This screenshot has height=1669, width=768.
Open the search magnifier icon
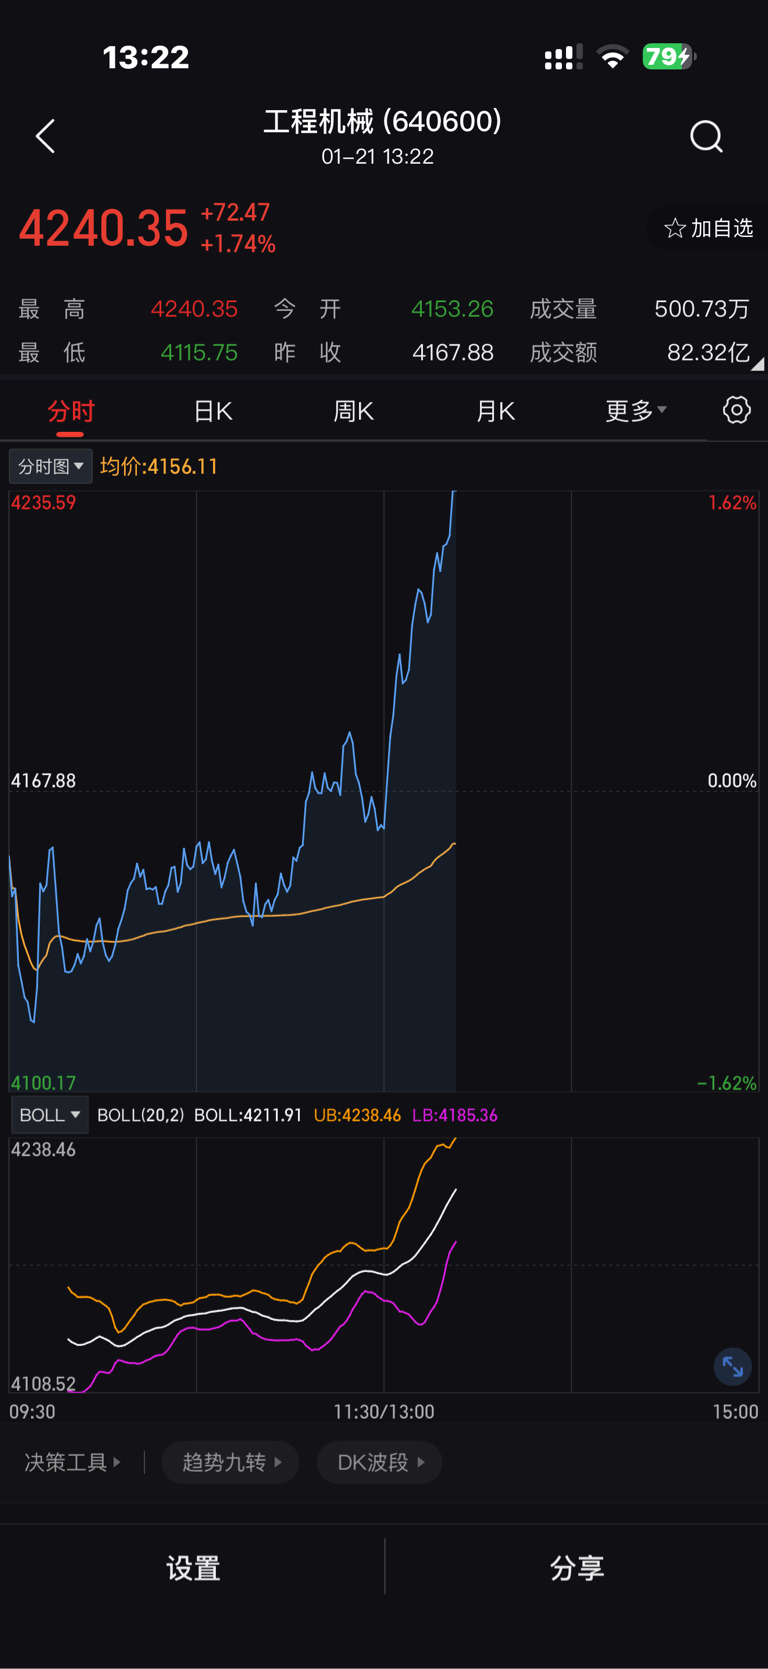point(706,136)
